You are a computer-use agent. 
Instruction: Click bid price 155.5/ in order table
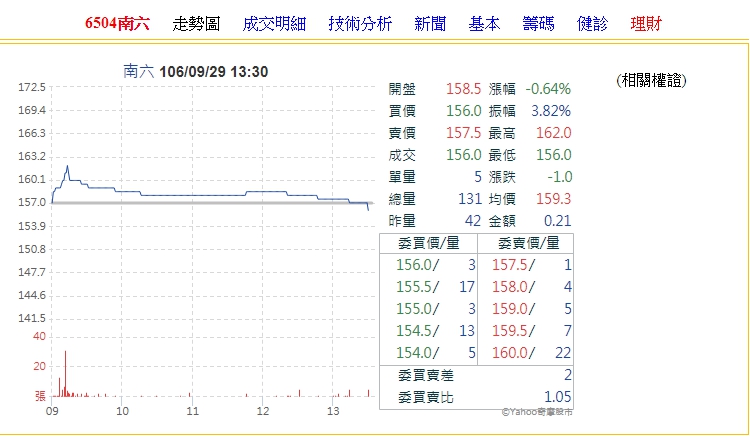[417, 287]
